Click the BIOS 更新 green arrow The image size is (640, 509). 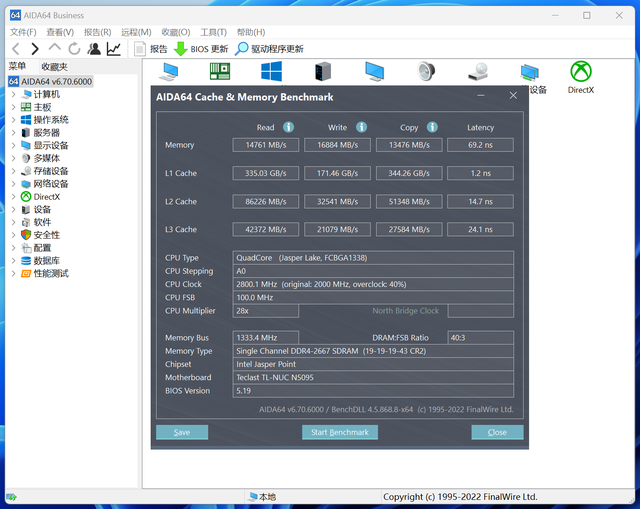(x=180, y=49)
